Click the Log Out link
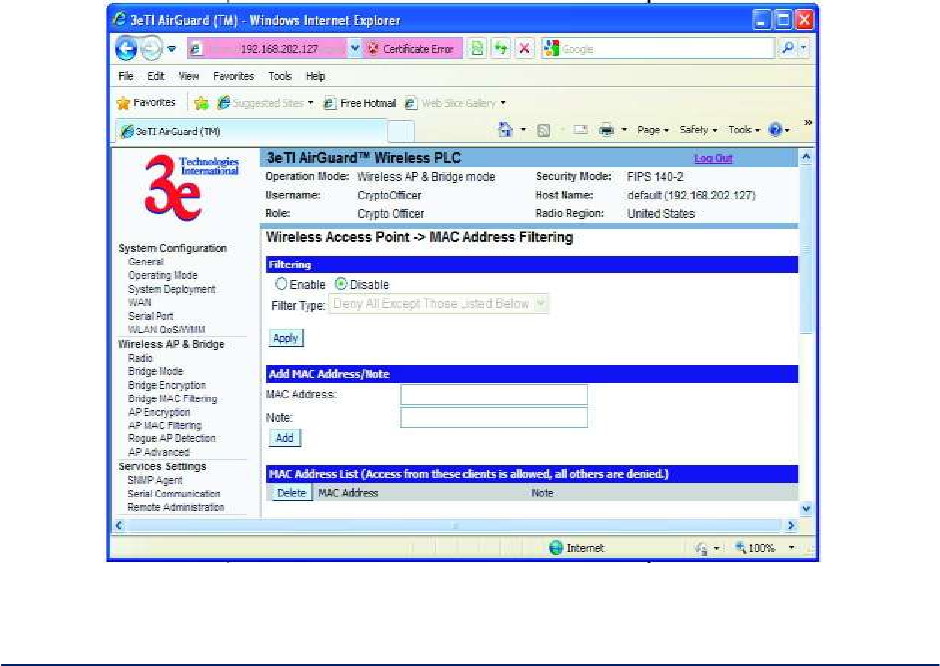Viewport: 940px width, 666px height. point(713,158)
